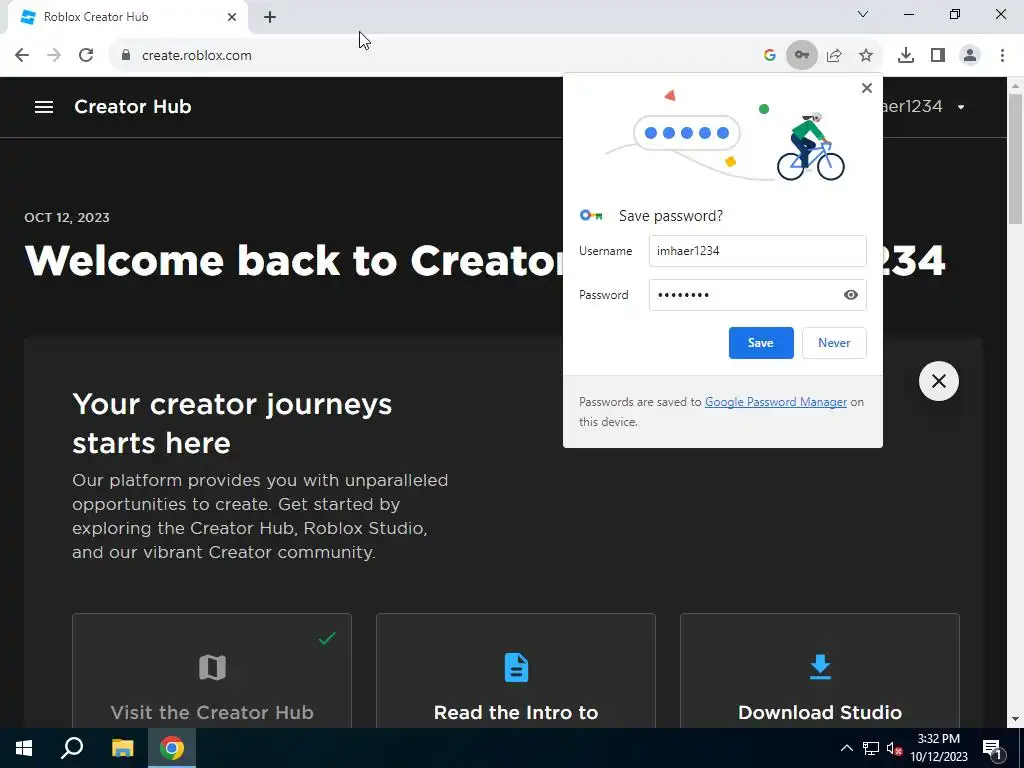
Task: Show the browser side panel
Action: pyautogui.click(x=938, y=56)
